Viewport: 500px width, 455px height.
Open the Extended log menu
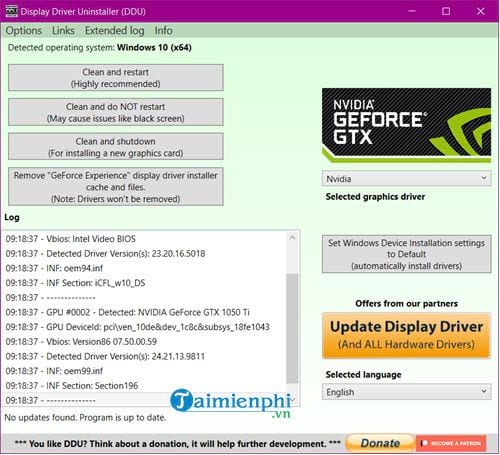114,31
